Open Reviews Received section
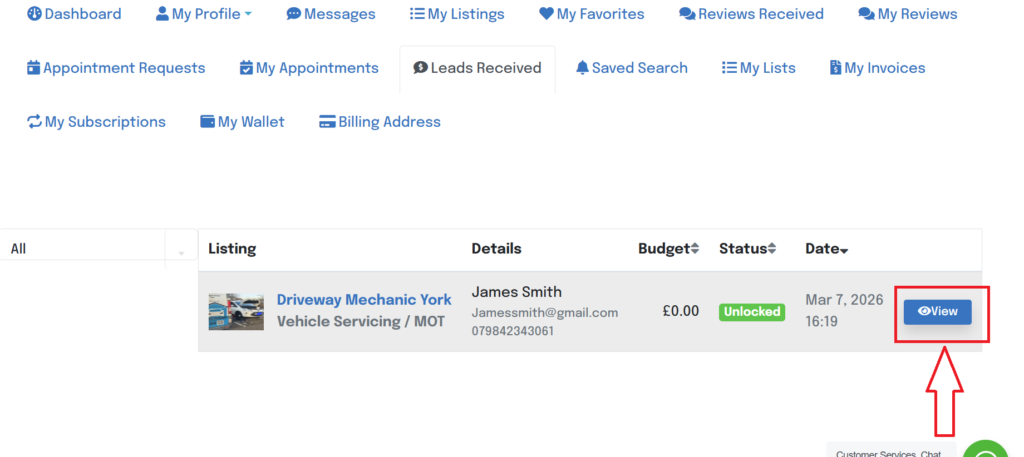This screenshot has width=1024, height=457. 751,14
